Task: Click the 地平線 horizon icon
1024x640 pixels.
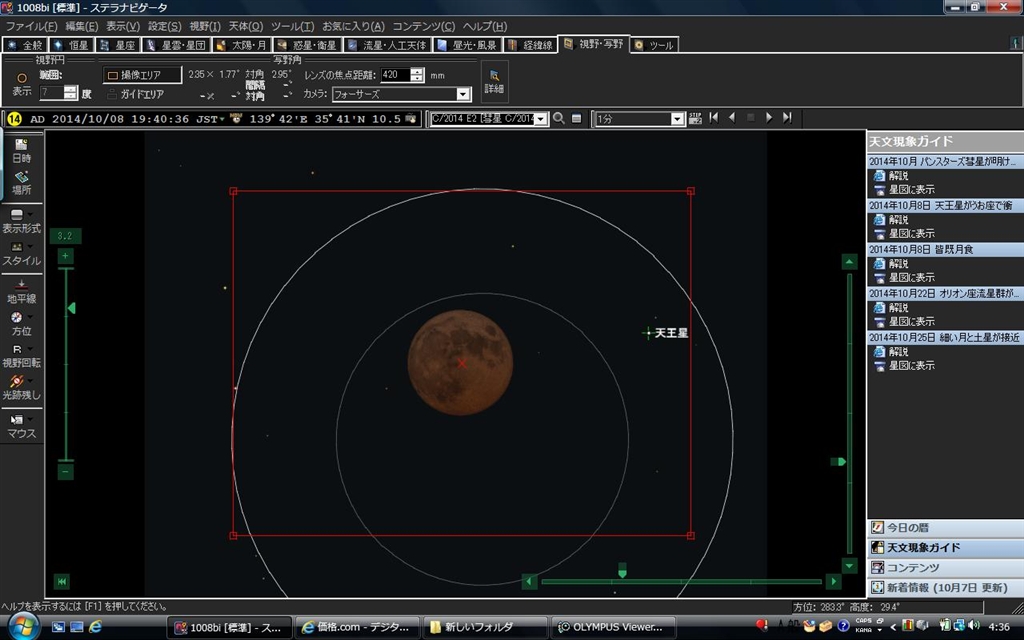Action: (x=21, y=290)
